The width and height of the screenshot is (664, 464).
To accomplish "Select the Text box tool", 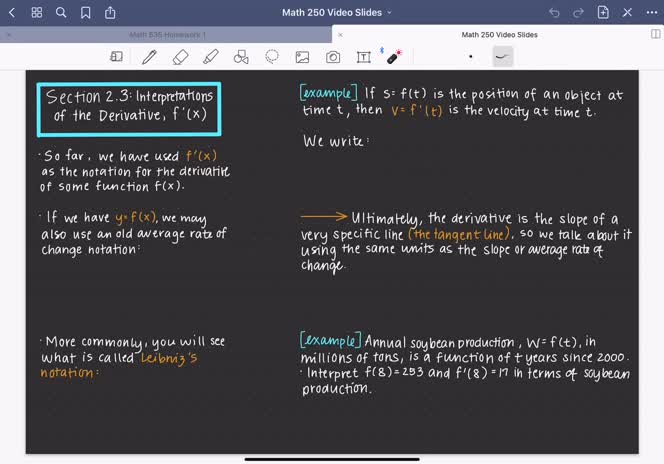I will pos(364,57).
